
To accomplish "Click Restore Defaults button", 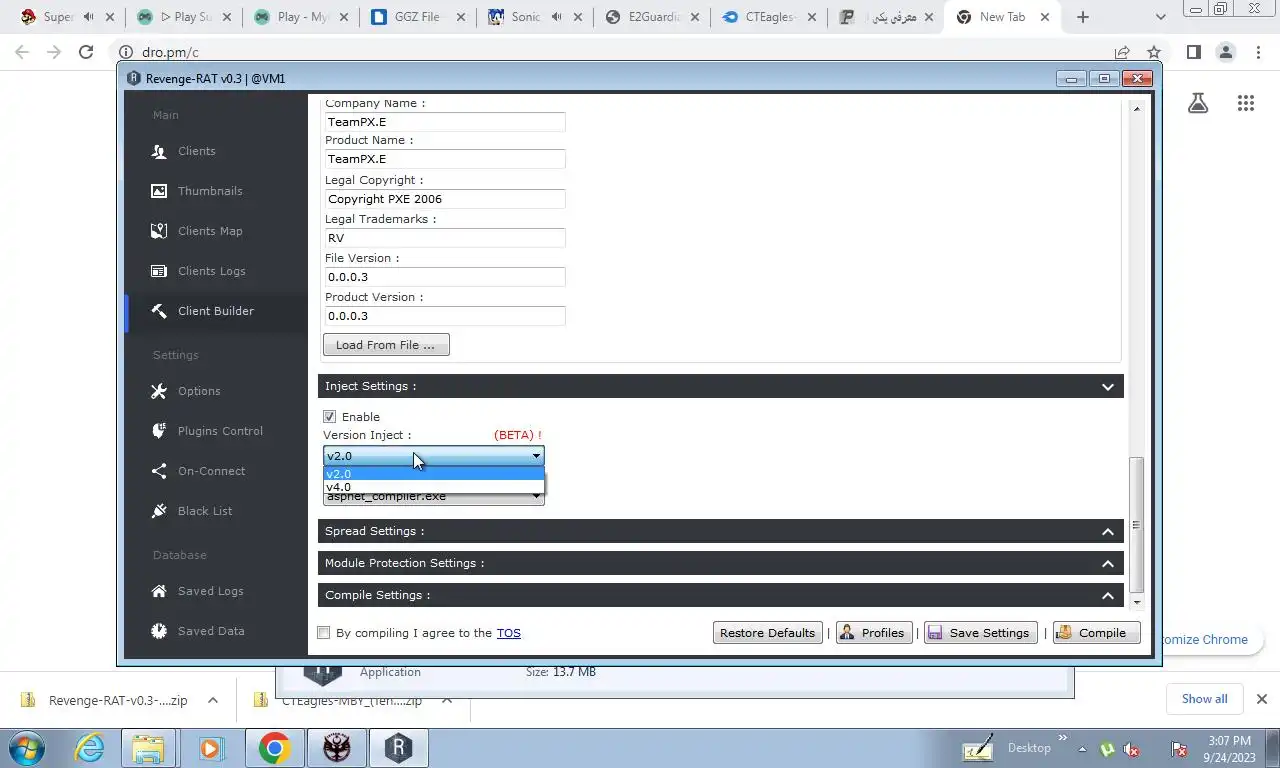I will coord(767,633).
